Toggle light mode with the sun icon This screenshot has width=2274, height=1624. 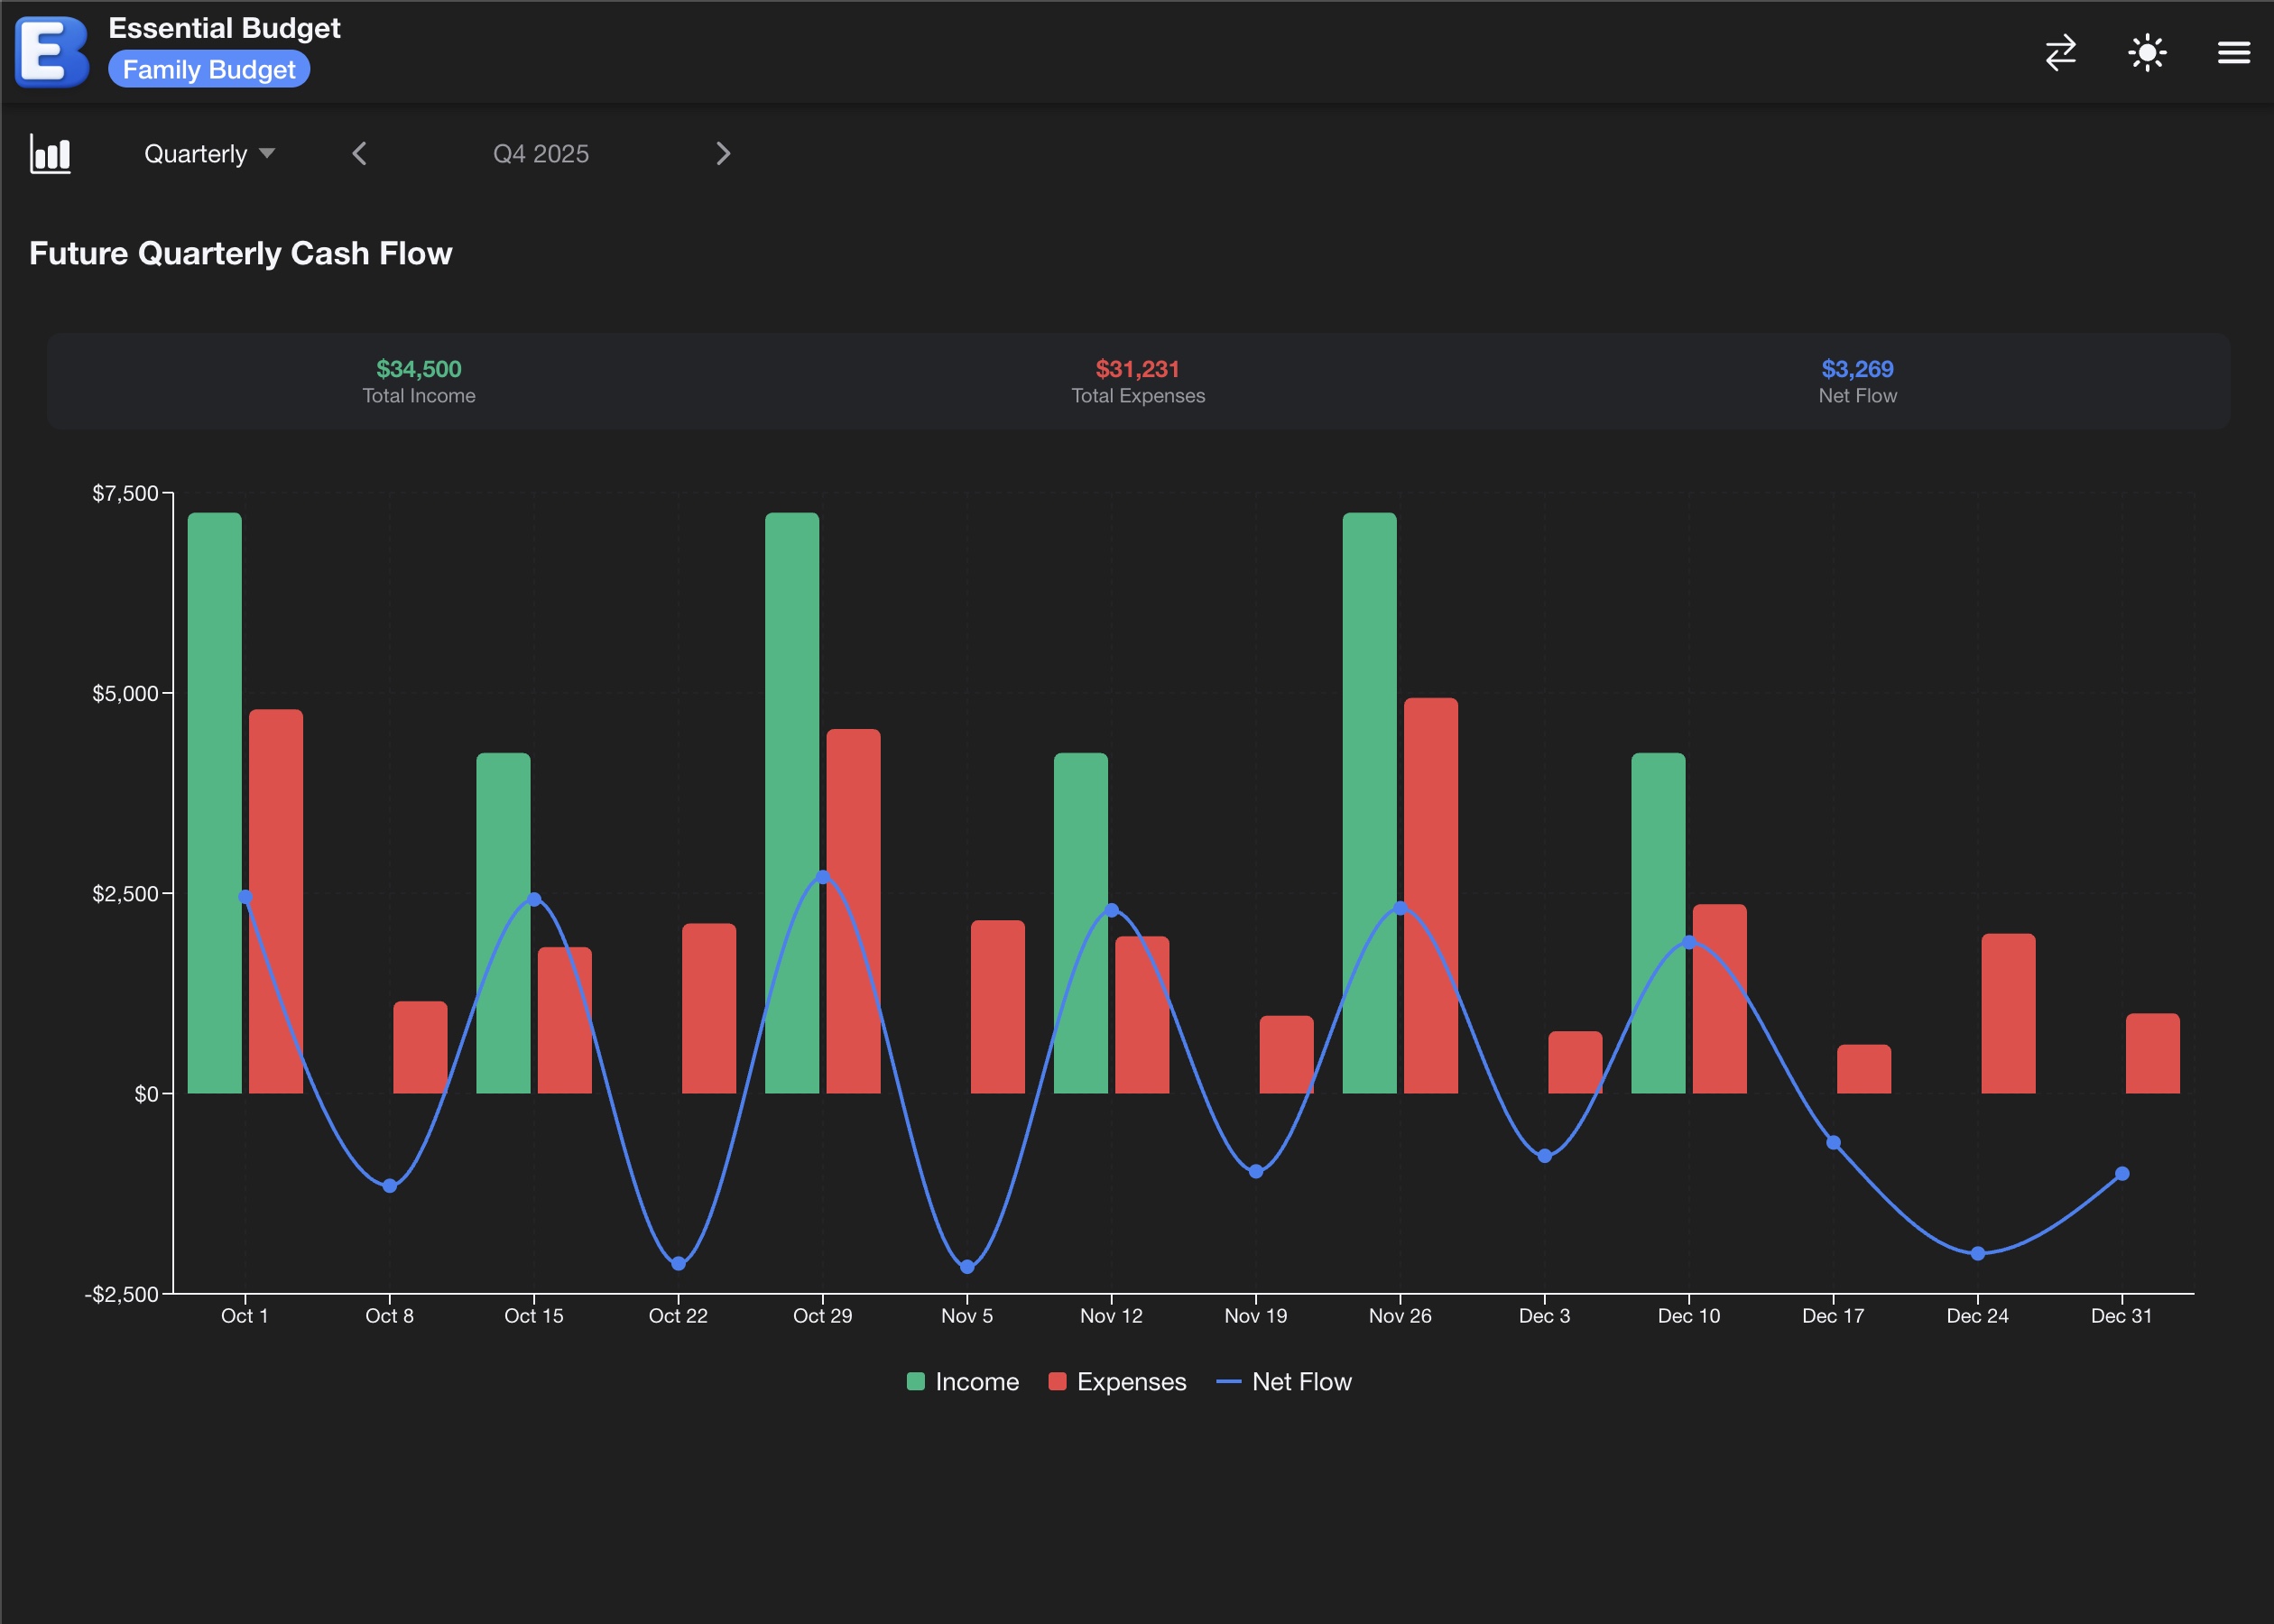2147,52
